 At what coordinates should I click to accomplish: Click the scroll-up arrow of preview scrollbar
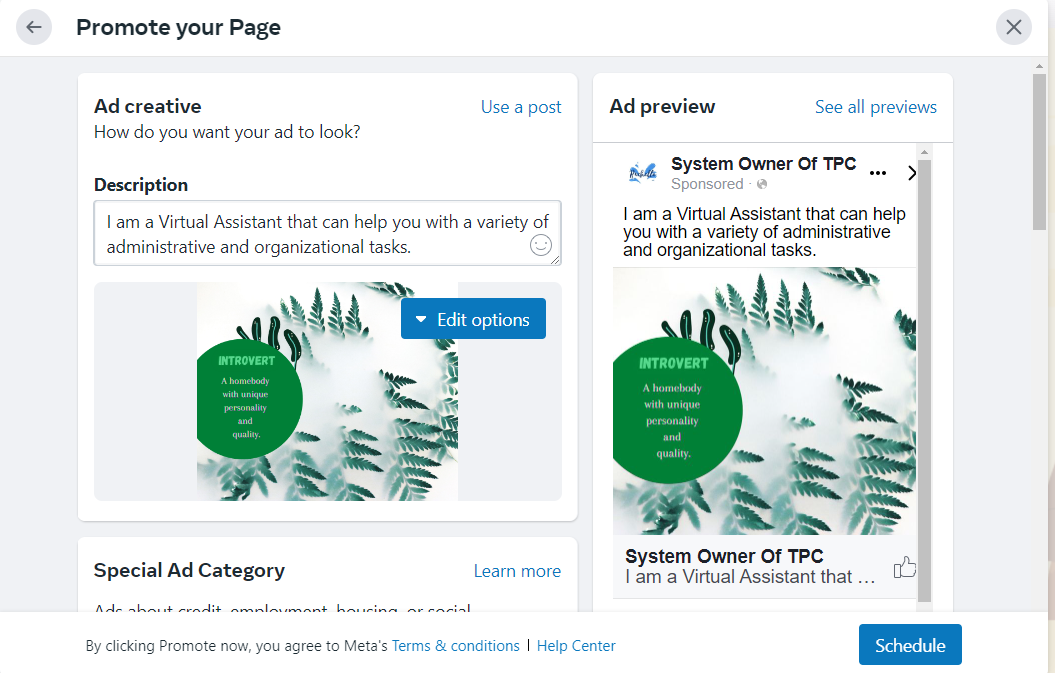coord(924,152)
